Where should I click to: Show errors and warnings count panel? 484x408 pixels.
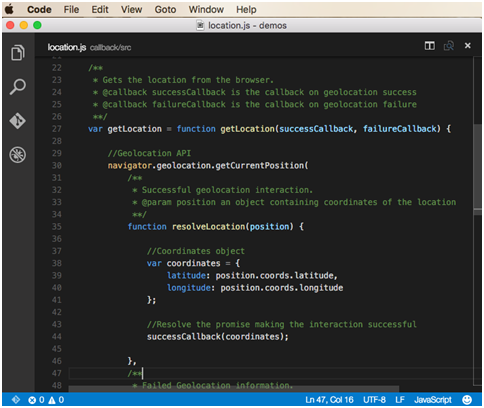[46, 399]
